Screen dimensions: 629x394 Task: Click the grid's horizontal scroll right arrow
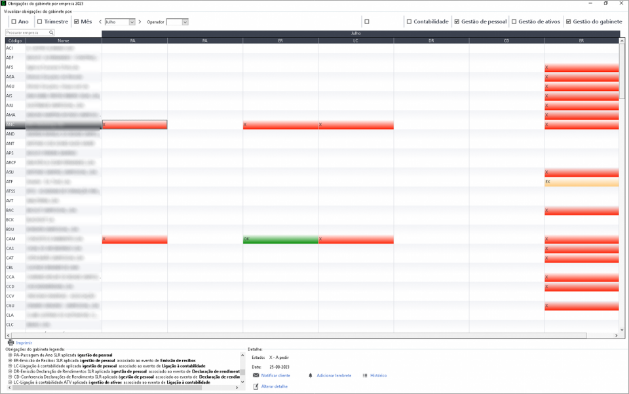[x=617, y=335]
